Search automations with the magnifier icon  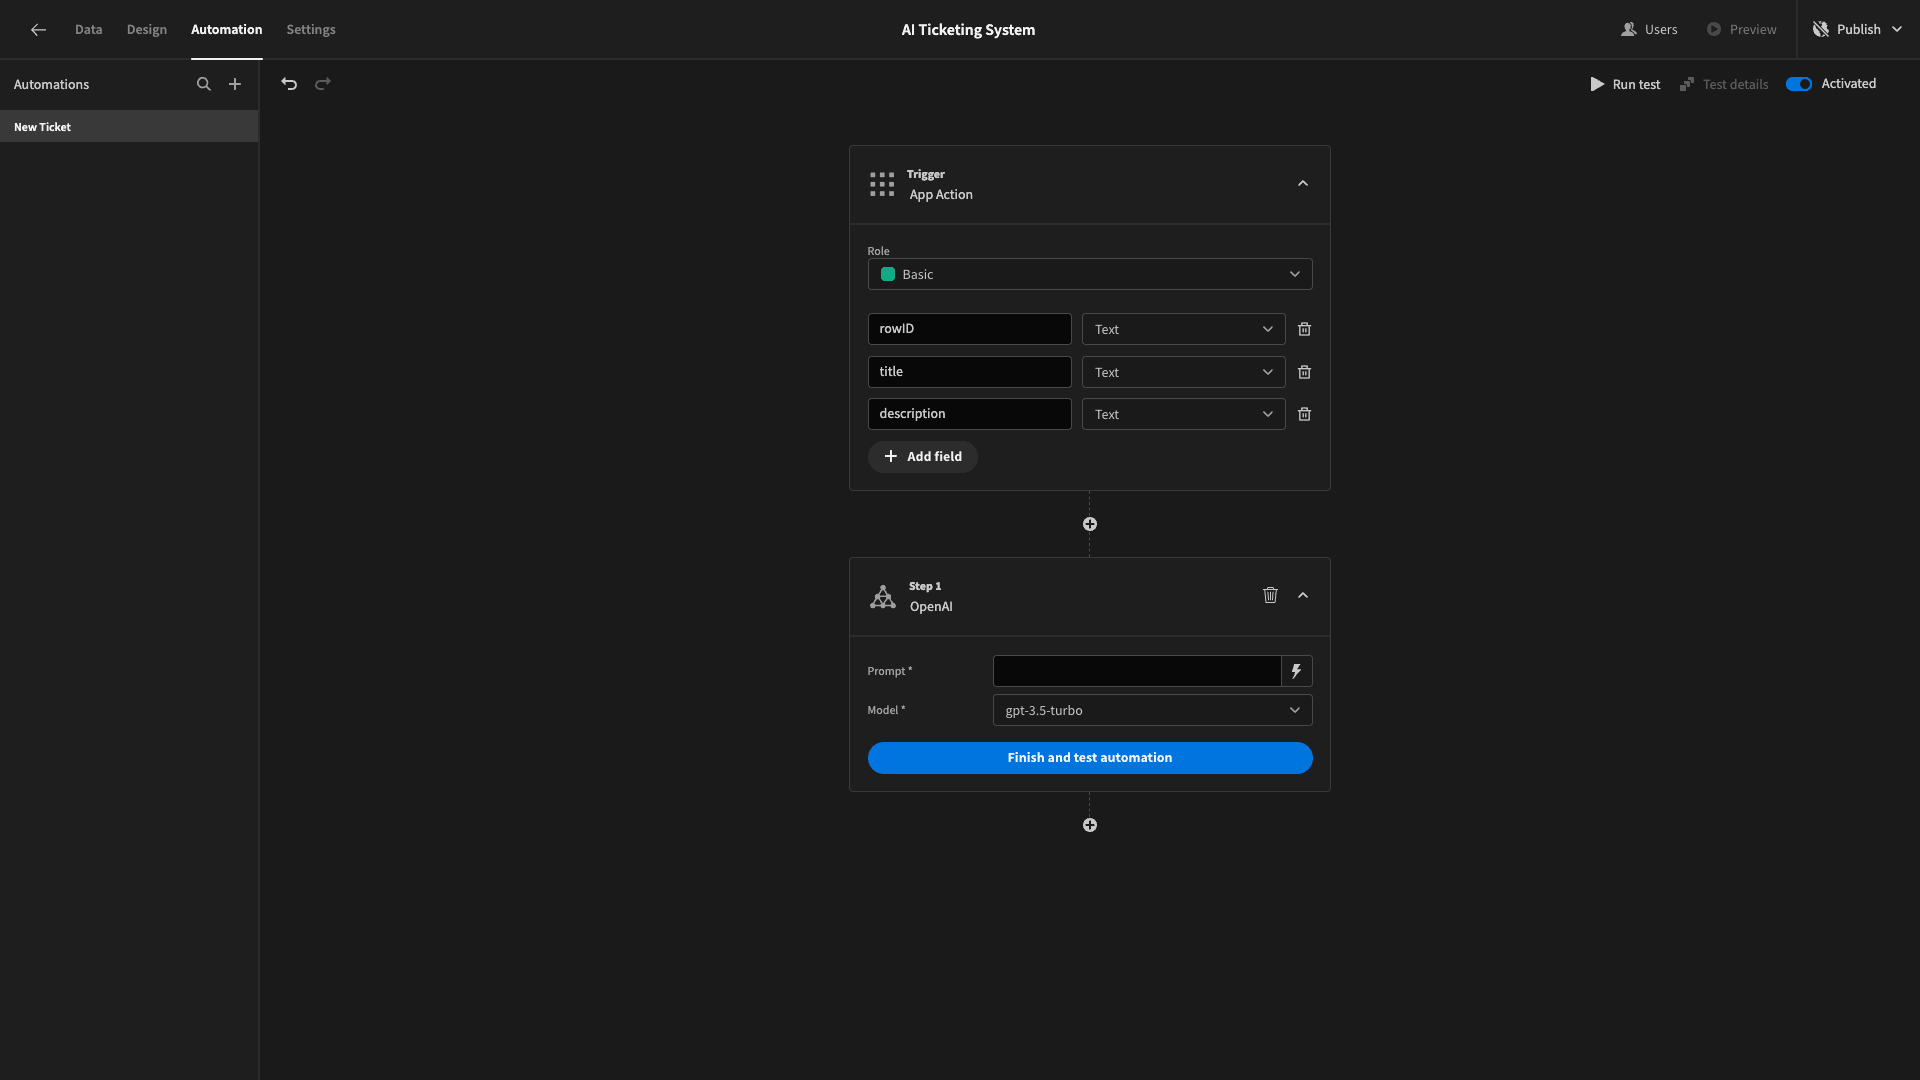[204, 84]
